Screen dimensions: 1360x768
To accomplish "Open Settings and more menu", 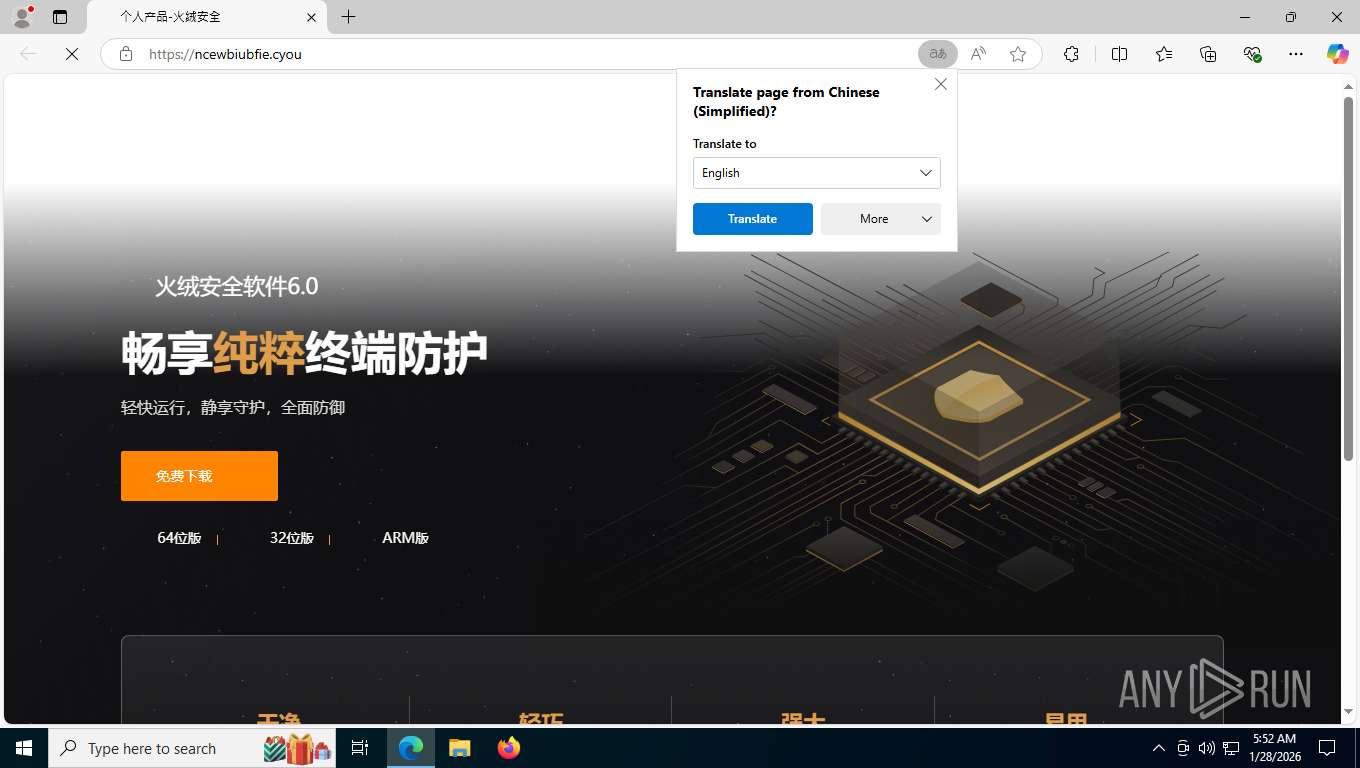I will pyautogui.click(x=1296, y=54).
